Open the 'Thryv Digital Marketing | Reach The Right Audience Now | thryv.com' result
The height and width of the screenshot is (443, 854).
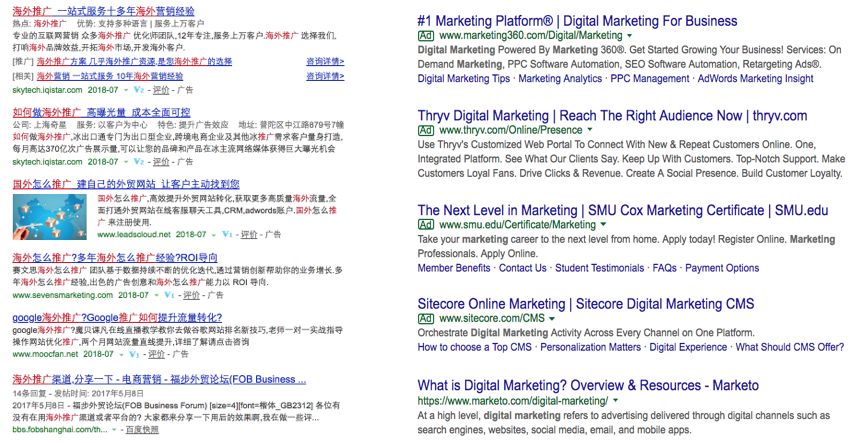pyautogui.click(x=612, y=116)
